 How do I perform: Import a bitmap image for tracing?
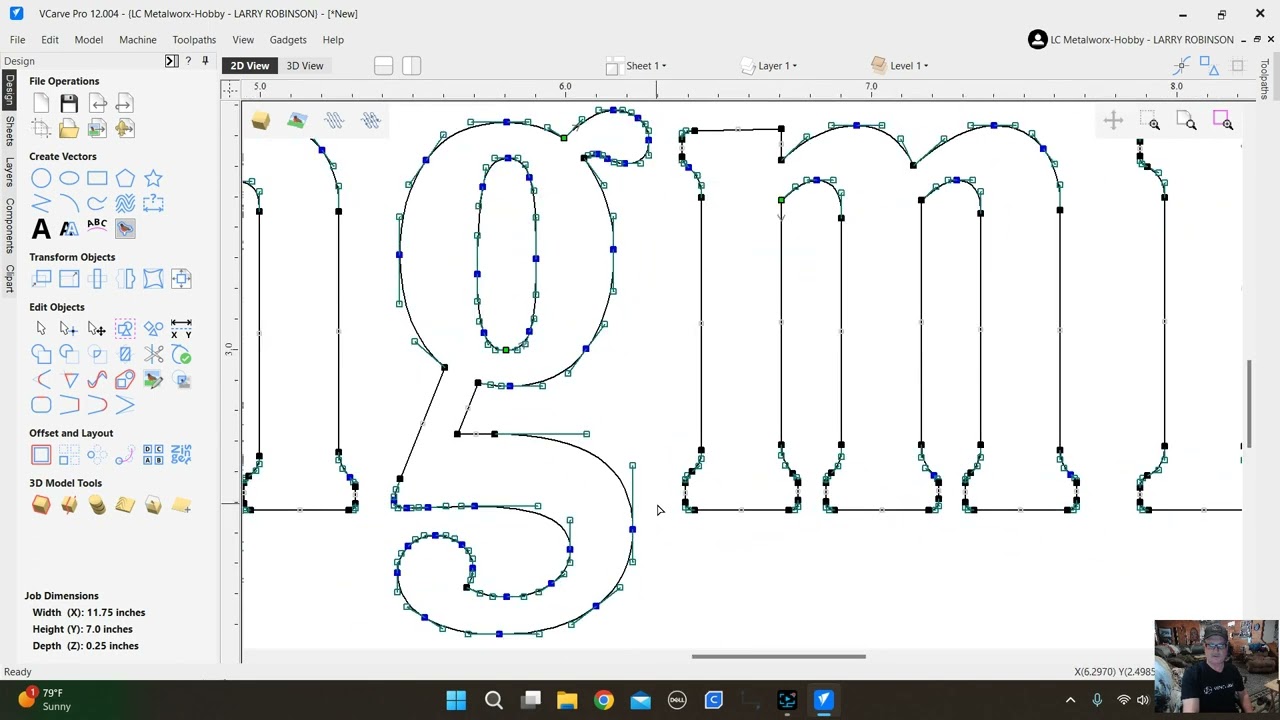coord(97,128)
